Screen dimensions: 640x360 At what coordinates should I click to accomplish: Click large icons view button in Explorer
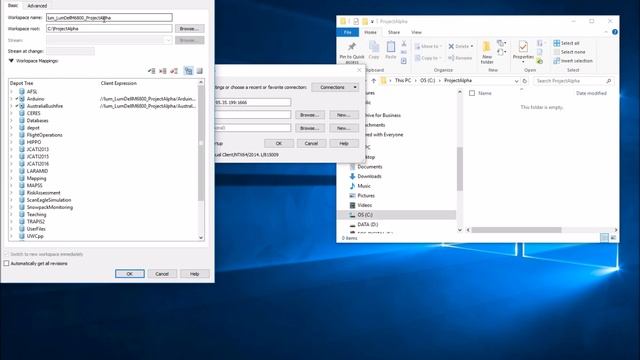613,238
